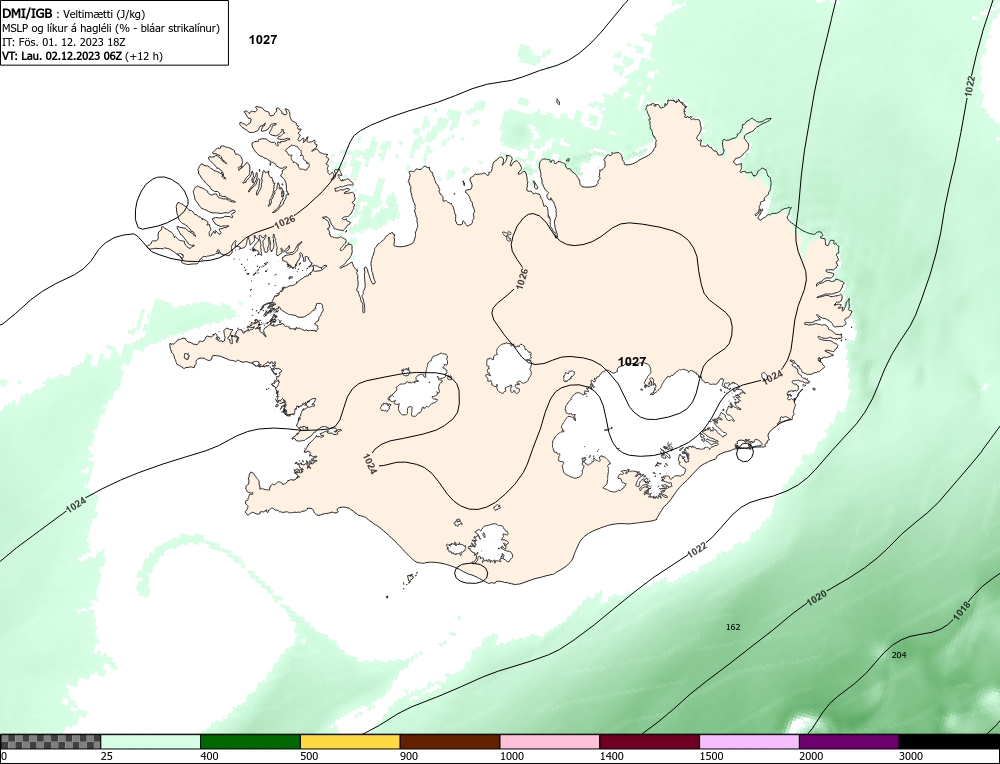Select the 1022 isobar label off the southeast coast

697,550
